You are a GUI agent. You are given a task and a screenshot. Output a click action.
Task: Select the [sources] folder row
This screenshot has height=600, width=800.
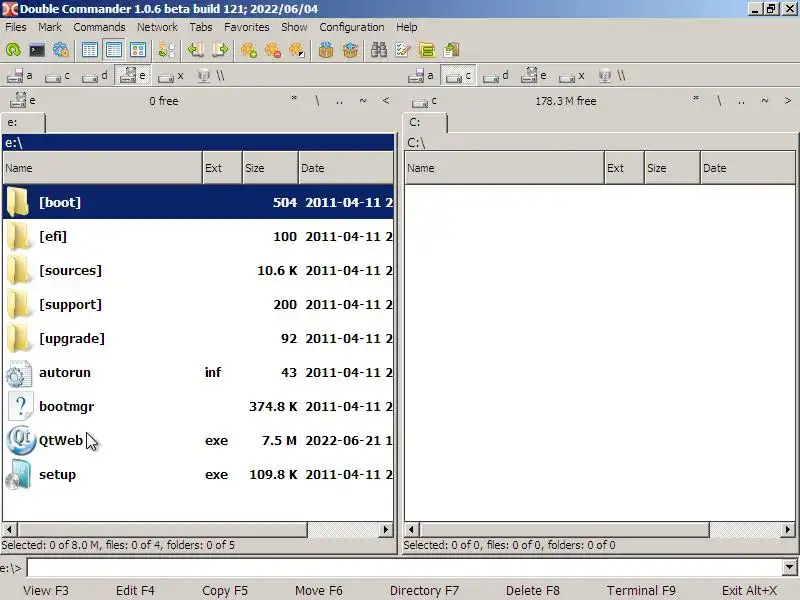[x=198, y=270]
